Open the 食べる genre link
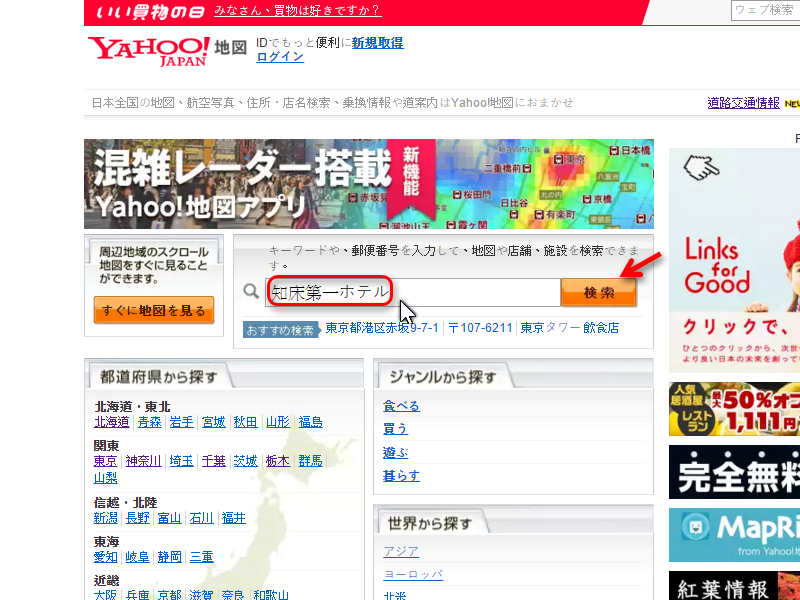800x600 pixels. [x=402, y=406]
